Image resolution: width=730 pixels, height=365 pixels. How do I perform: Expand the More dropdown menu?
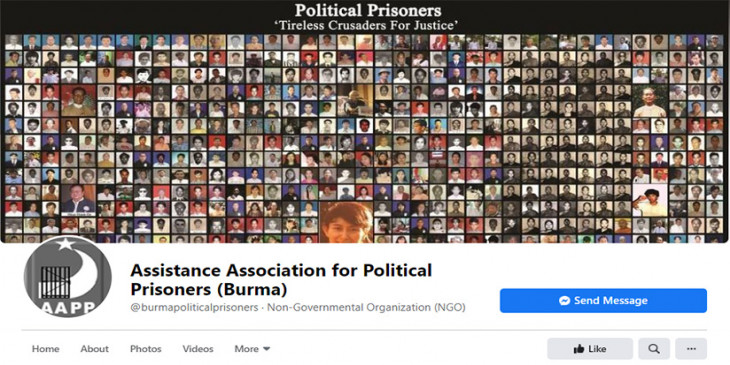click(252, 349)
